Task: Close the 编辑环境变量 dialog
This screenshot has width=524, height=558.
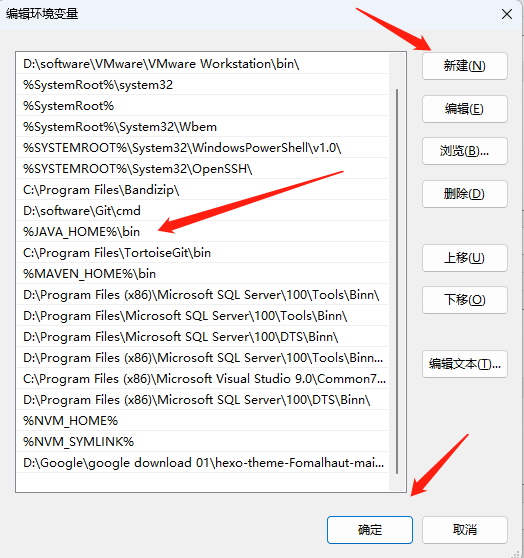Action: point(507,14)
